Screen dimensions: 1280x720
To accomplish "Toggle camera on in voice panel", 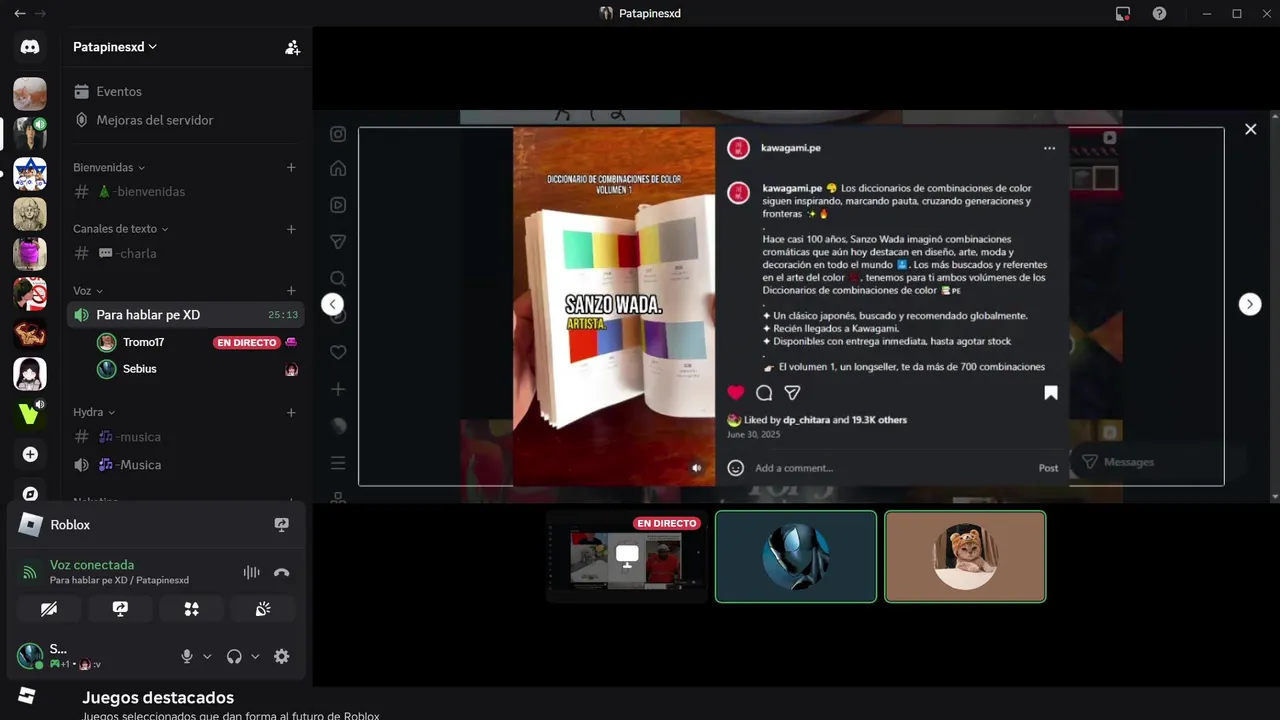I will 49,609.
